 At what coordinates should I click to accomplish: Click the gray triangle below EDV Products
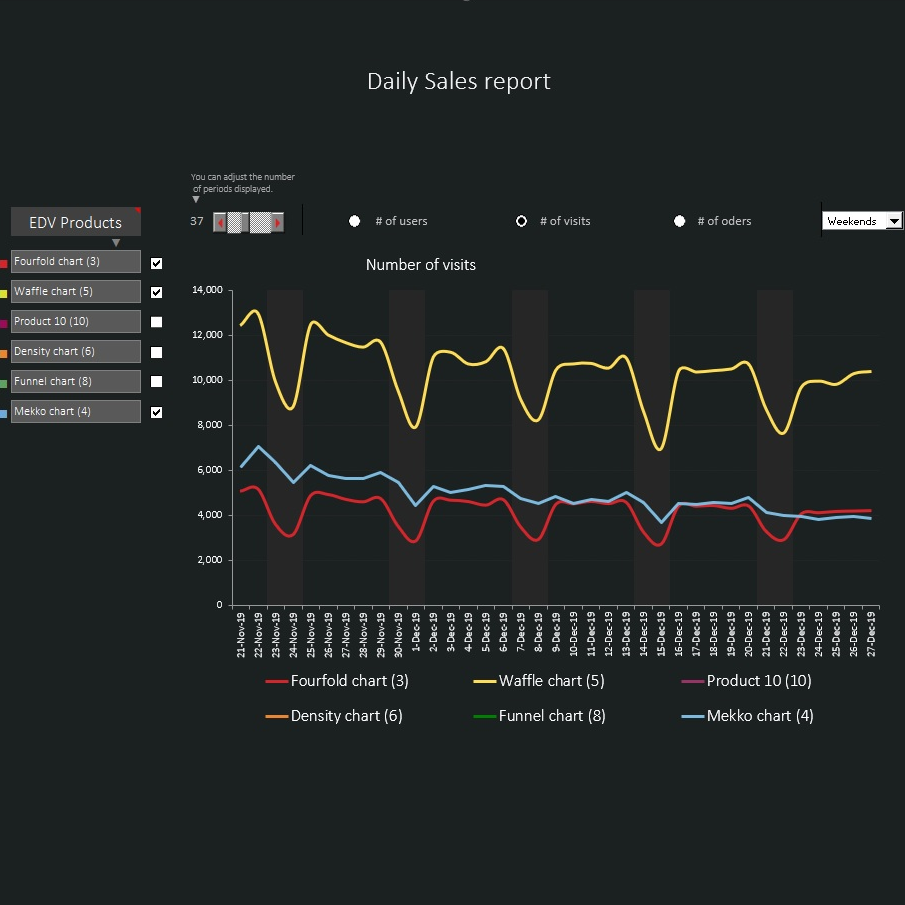pos(117,242)
